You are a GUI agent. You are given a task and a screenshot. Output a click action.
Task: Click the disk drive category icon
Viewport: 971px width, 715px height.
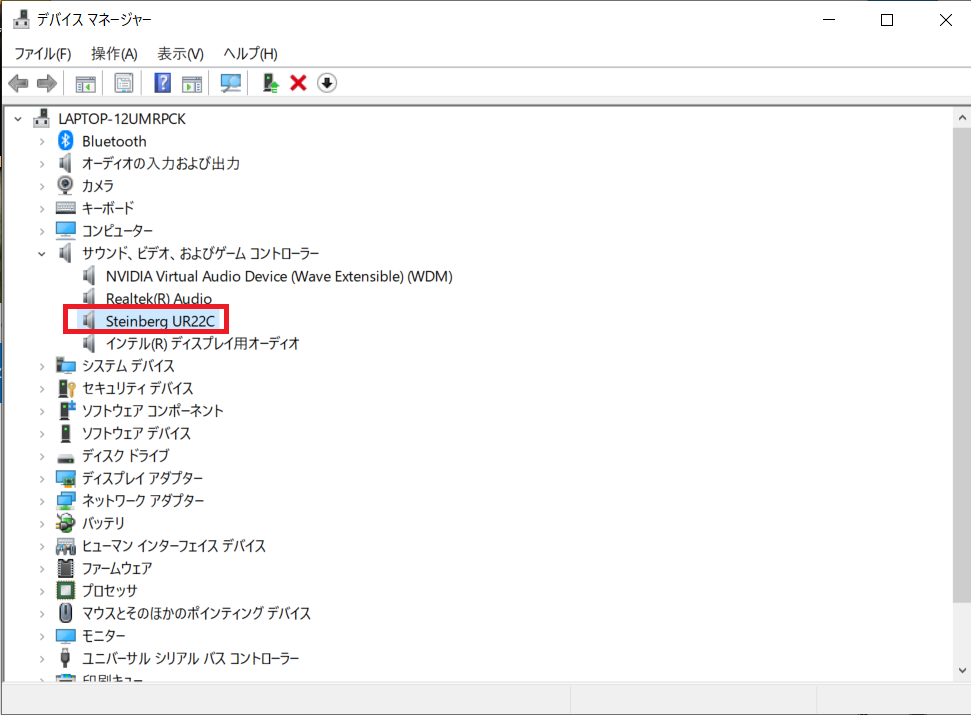pyautogui.click(x=66, y=458)
